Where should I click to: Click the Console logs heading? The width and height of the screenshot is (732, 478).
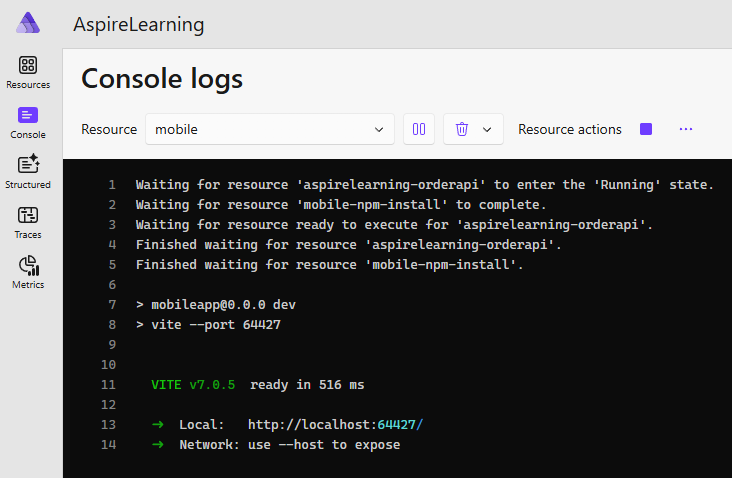point(162,78)
